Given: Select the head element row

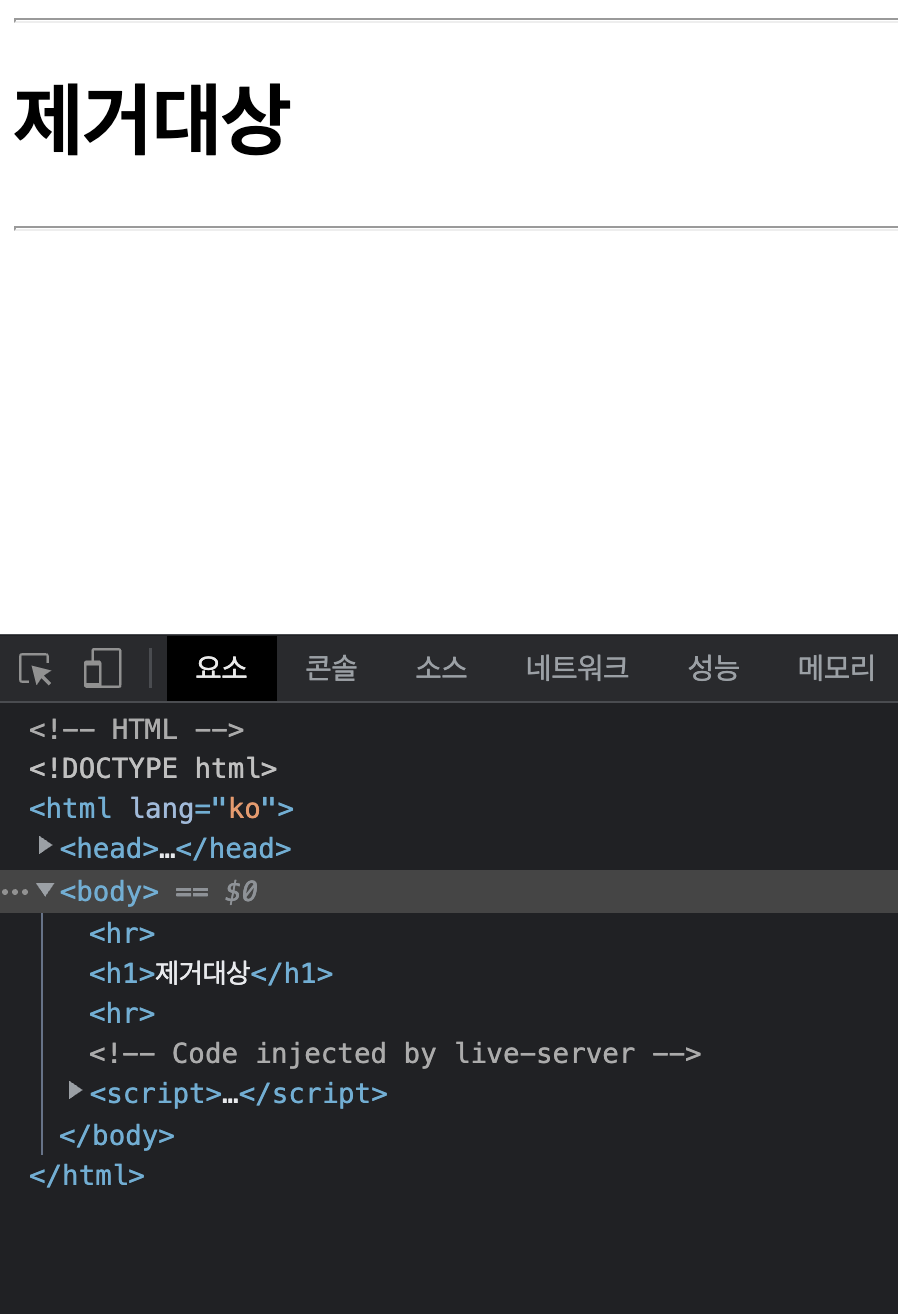Looking at the screenshot, I should [x=175, y=848].
